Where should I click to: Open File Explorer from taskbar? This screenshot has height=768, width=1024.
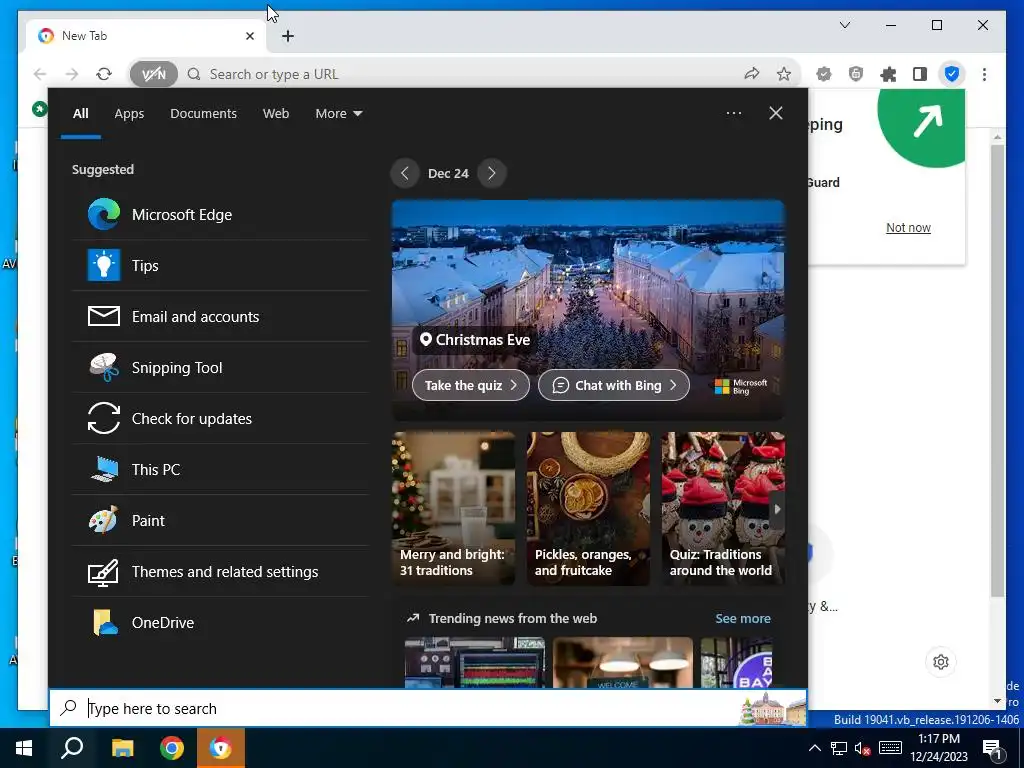(122, 748)
